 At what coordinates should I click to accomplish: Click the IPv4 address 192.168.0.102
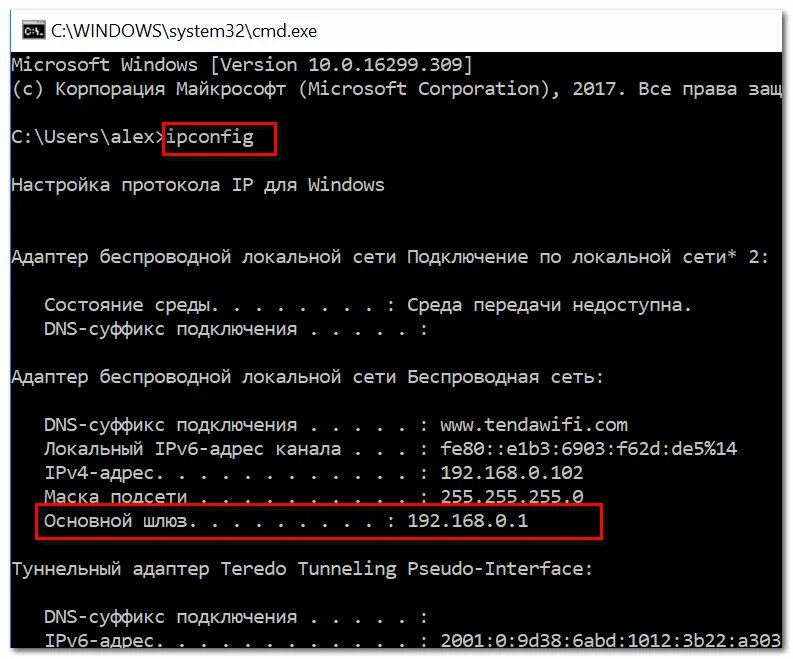(512, 472)
